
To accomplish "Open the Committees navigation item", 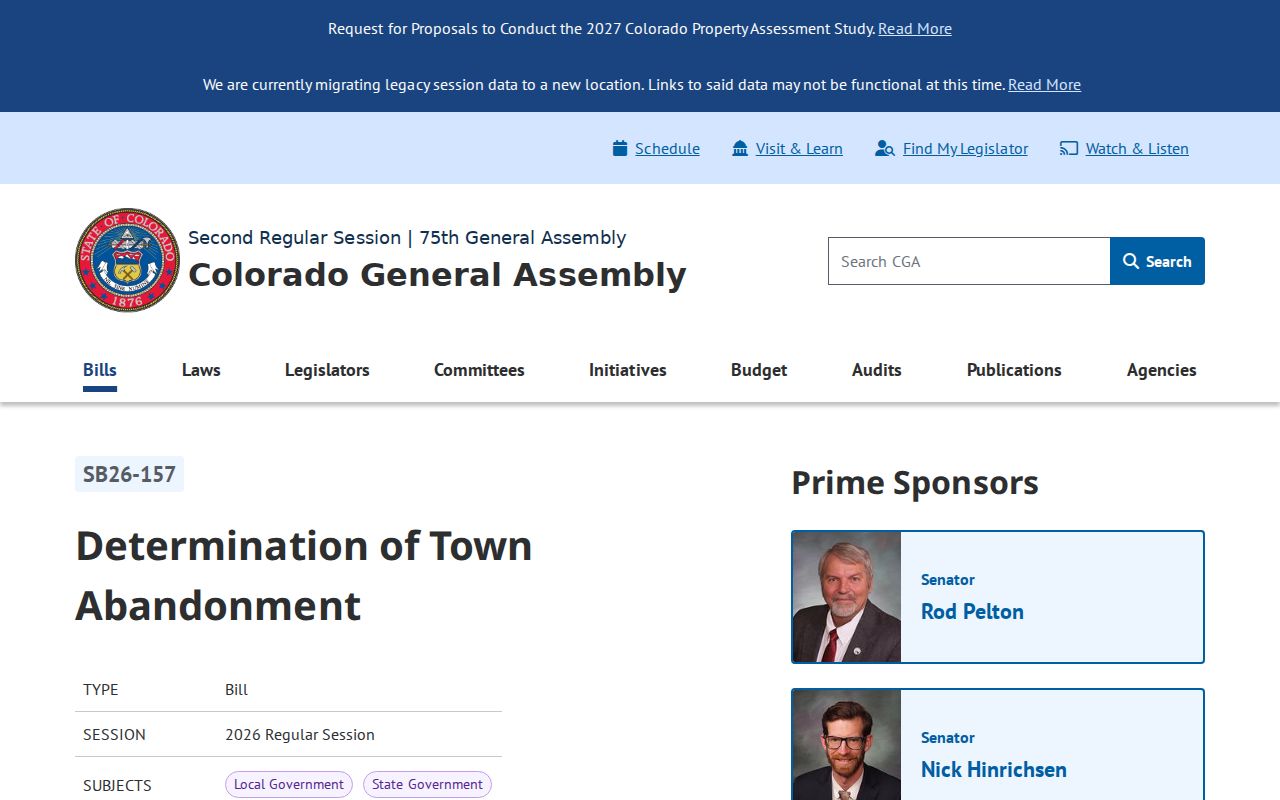I will (479, 370).
